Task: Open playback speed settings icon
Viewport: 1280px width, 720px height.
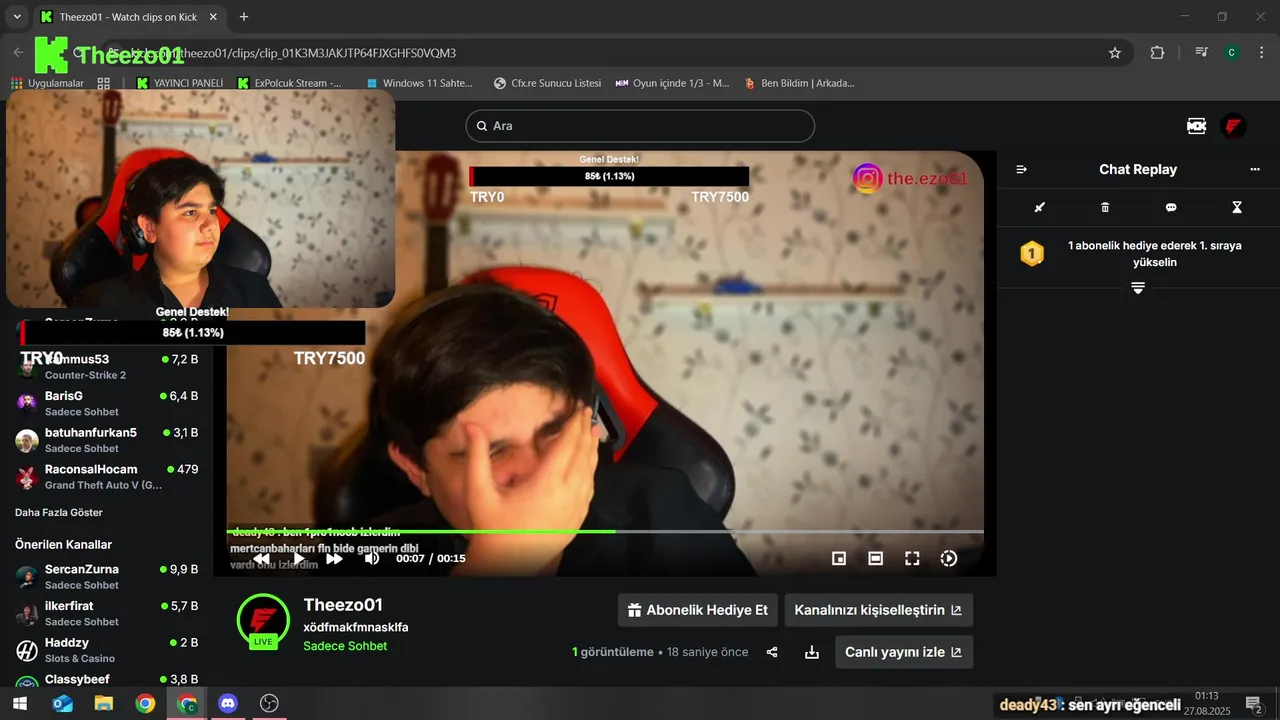Action: click(x=949, y=559)
